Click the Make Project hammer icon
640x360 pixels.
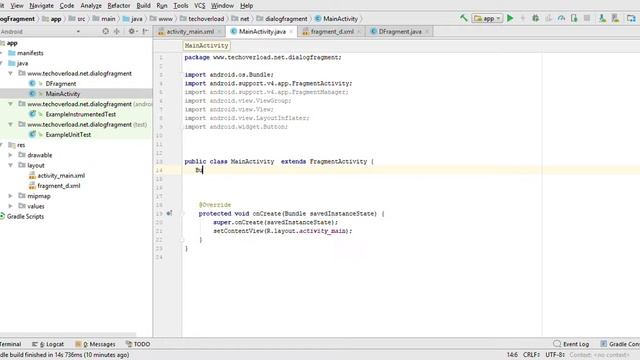[x=463, y=18]
